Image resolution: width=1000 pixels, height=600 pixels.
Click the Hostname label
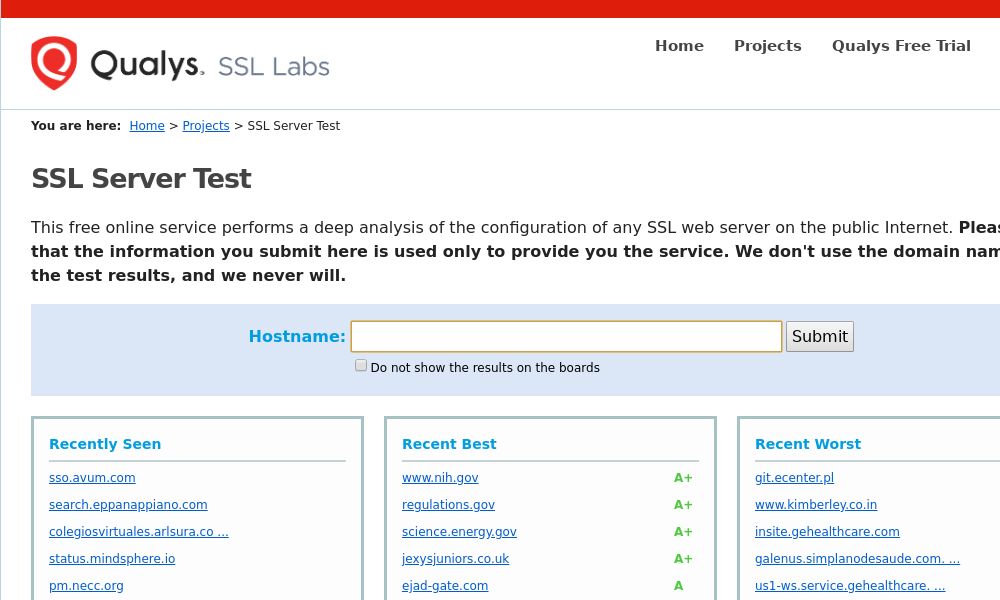tap(297, 336)
